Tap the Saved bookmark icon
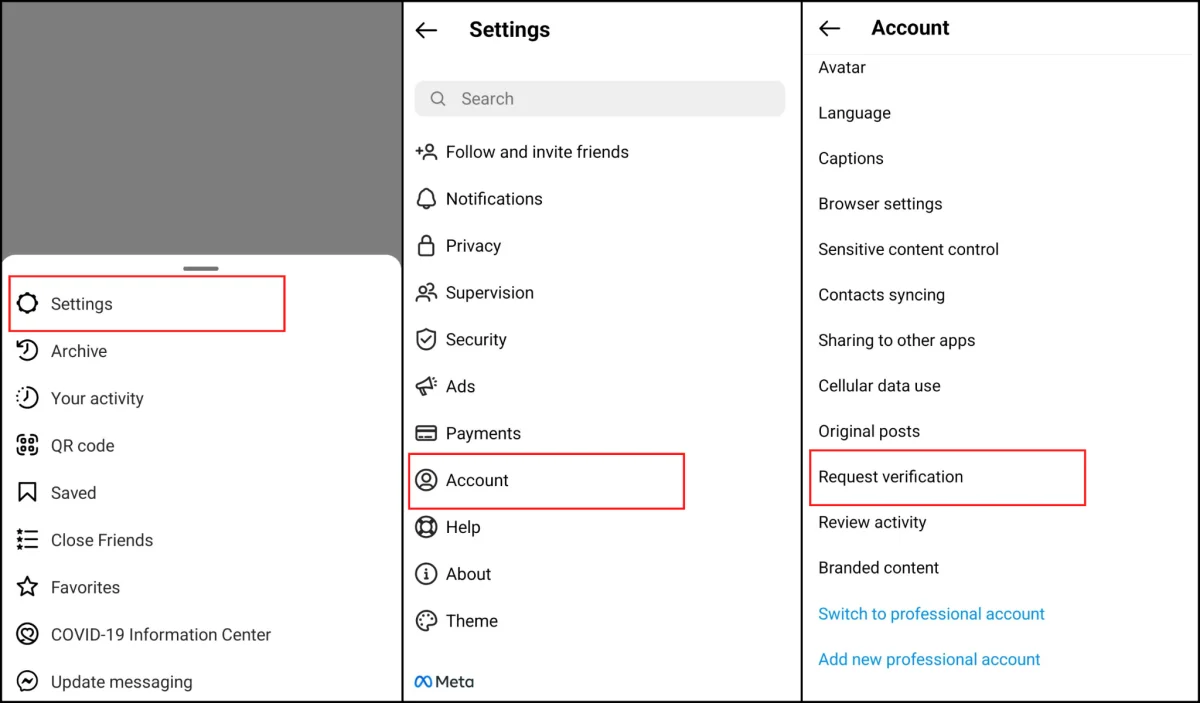The height and width of the screenshot is (703, 1200). pyautogui.click(x=28, y=493)
